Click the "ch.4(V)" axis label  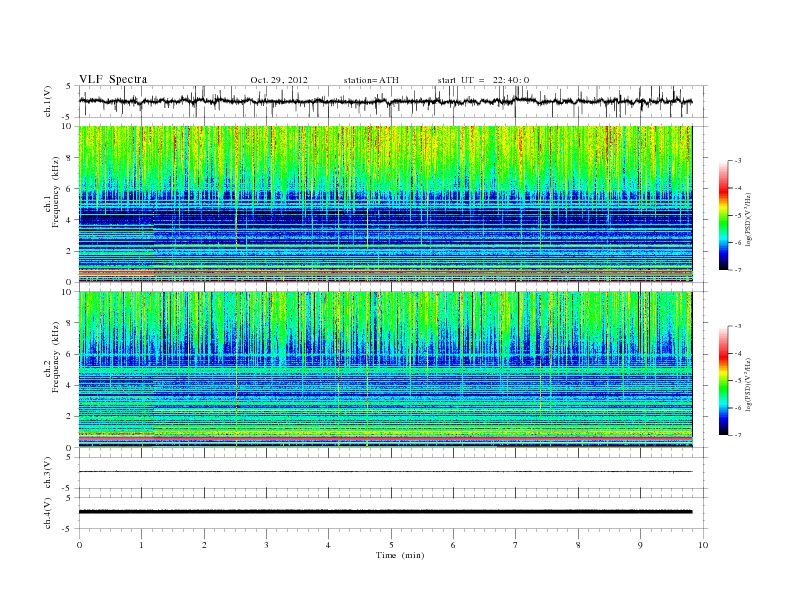(47, 513)
